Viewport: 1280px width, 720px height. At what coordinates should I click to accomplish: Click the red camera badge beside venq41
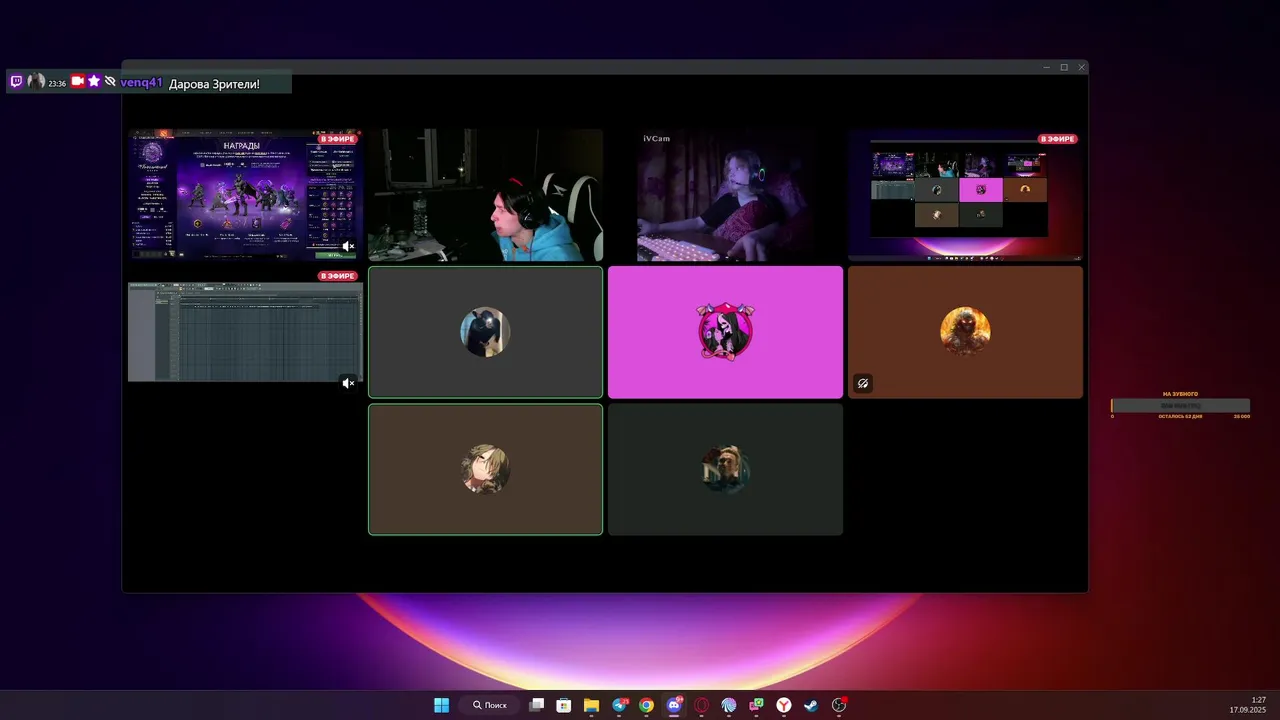click(77, 82)
